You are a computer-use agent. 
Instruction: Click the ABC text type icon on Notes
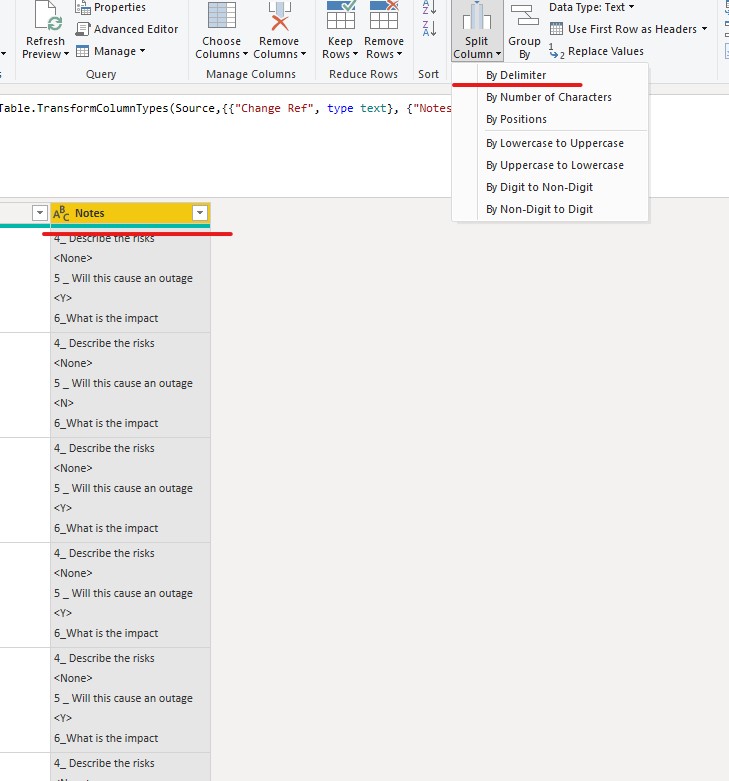[x=61, y=213]
